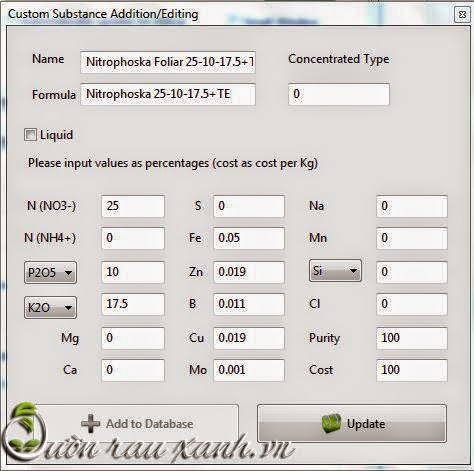
Task: Click the plus icon on Add to Database
Action: pos(90,423)
